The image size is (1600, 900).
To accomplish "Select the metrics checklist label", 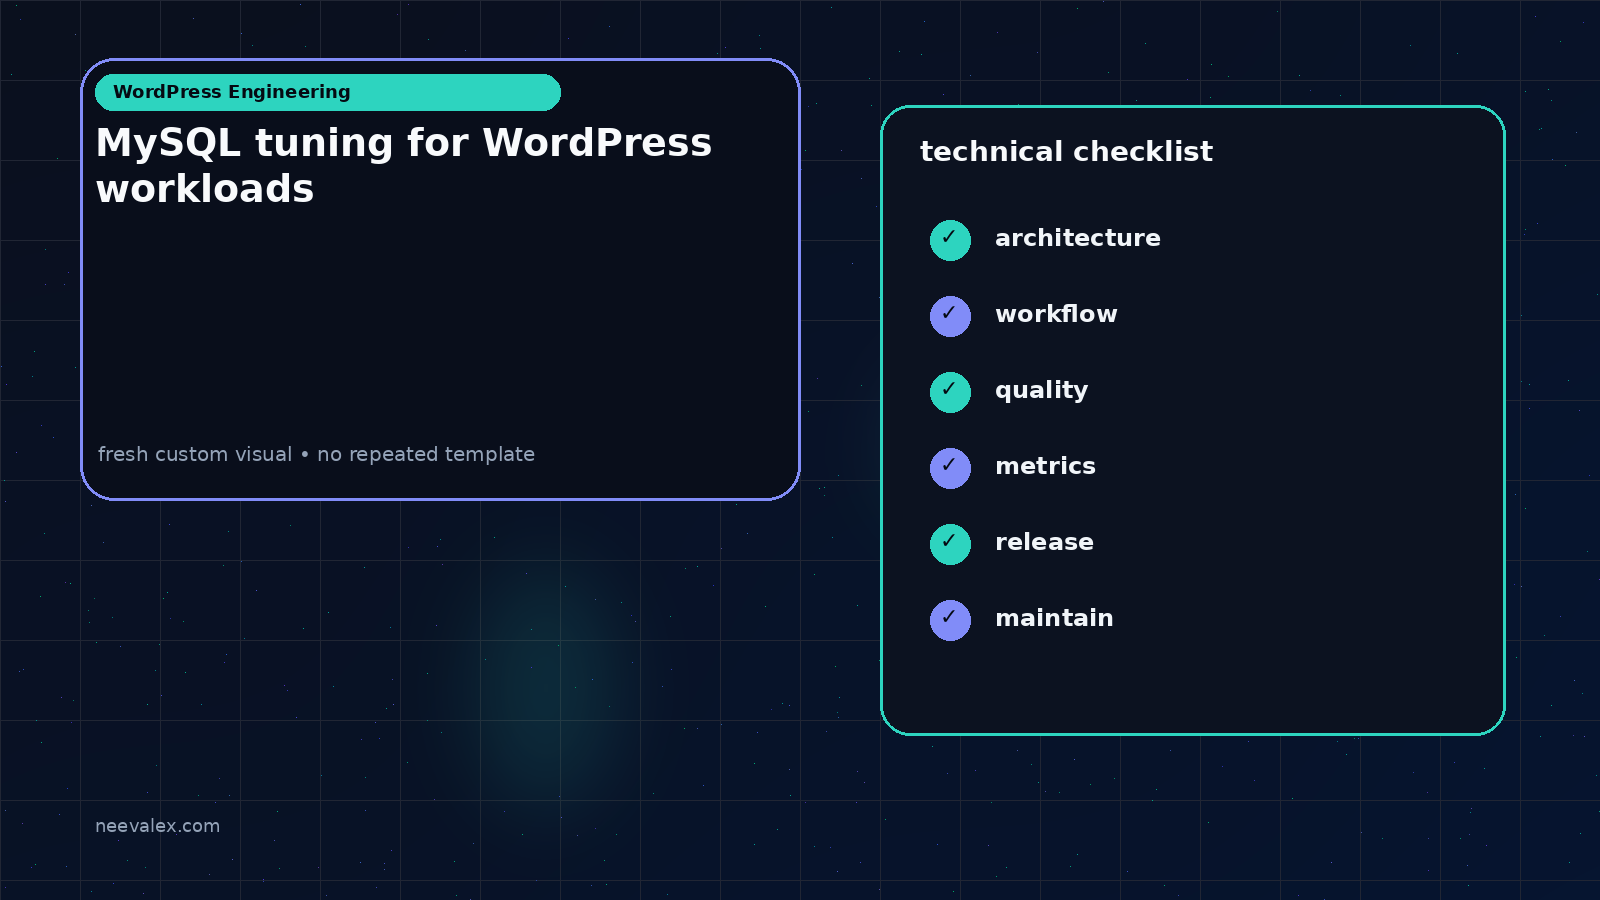I will [x=1045, y=466].
